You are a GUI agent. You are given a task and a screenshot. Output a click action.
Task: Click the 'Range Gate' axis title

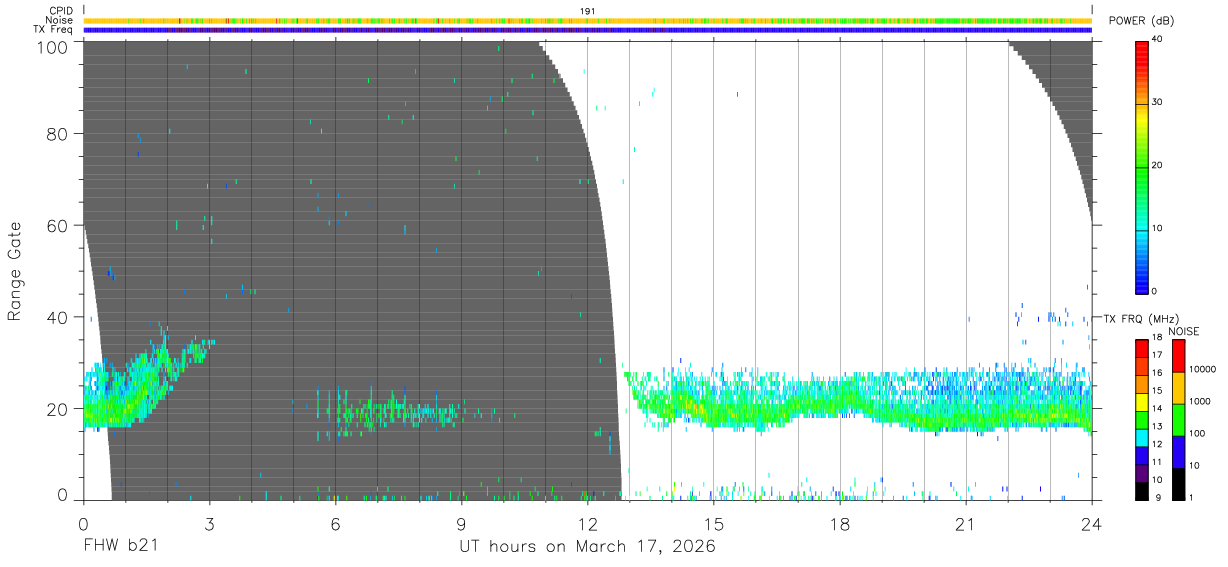tap(15, 272)
